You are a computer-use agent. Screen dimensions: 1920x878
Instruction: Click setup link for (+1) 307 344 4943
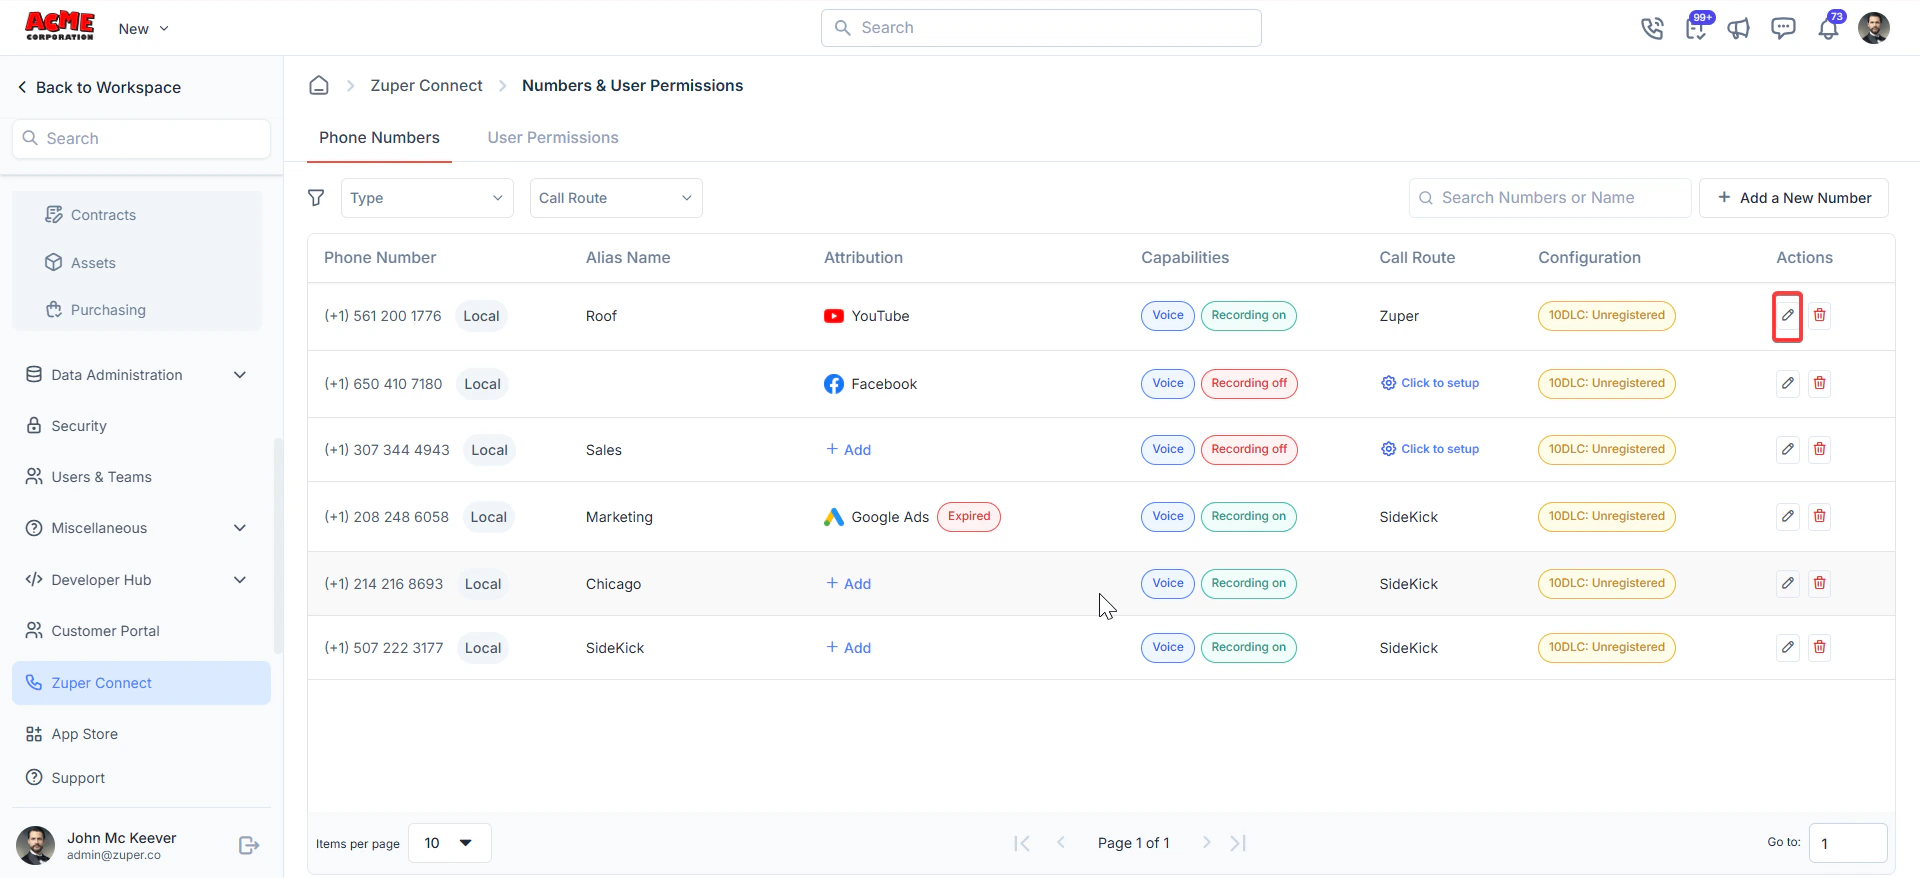pos(1430,449)
